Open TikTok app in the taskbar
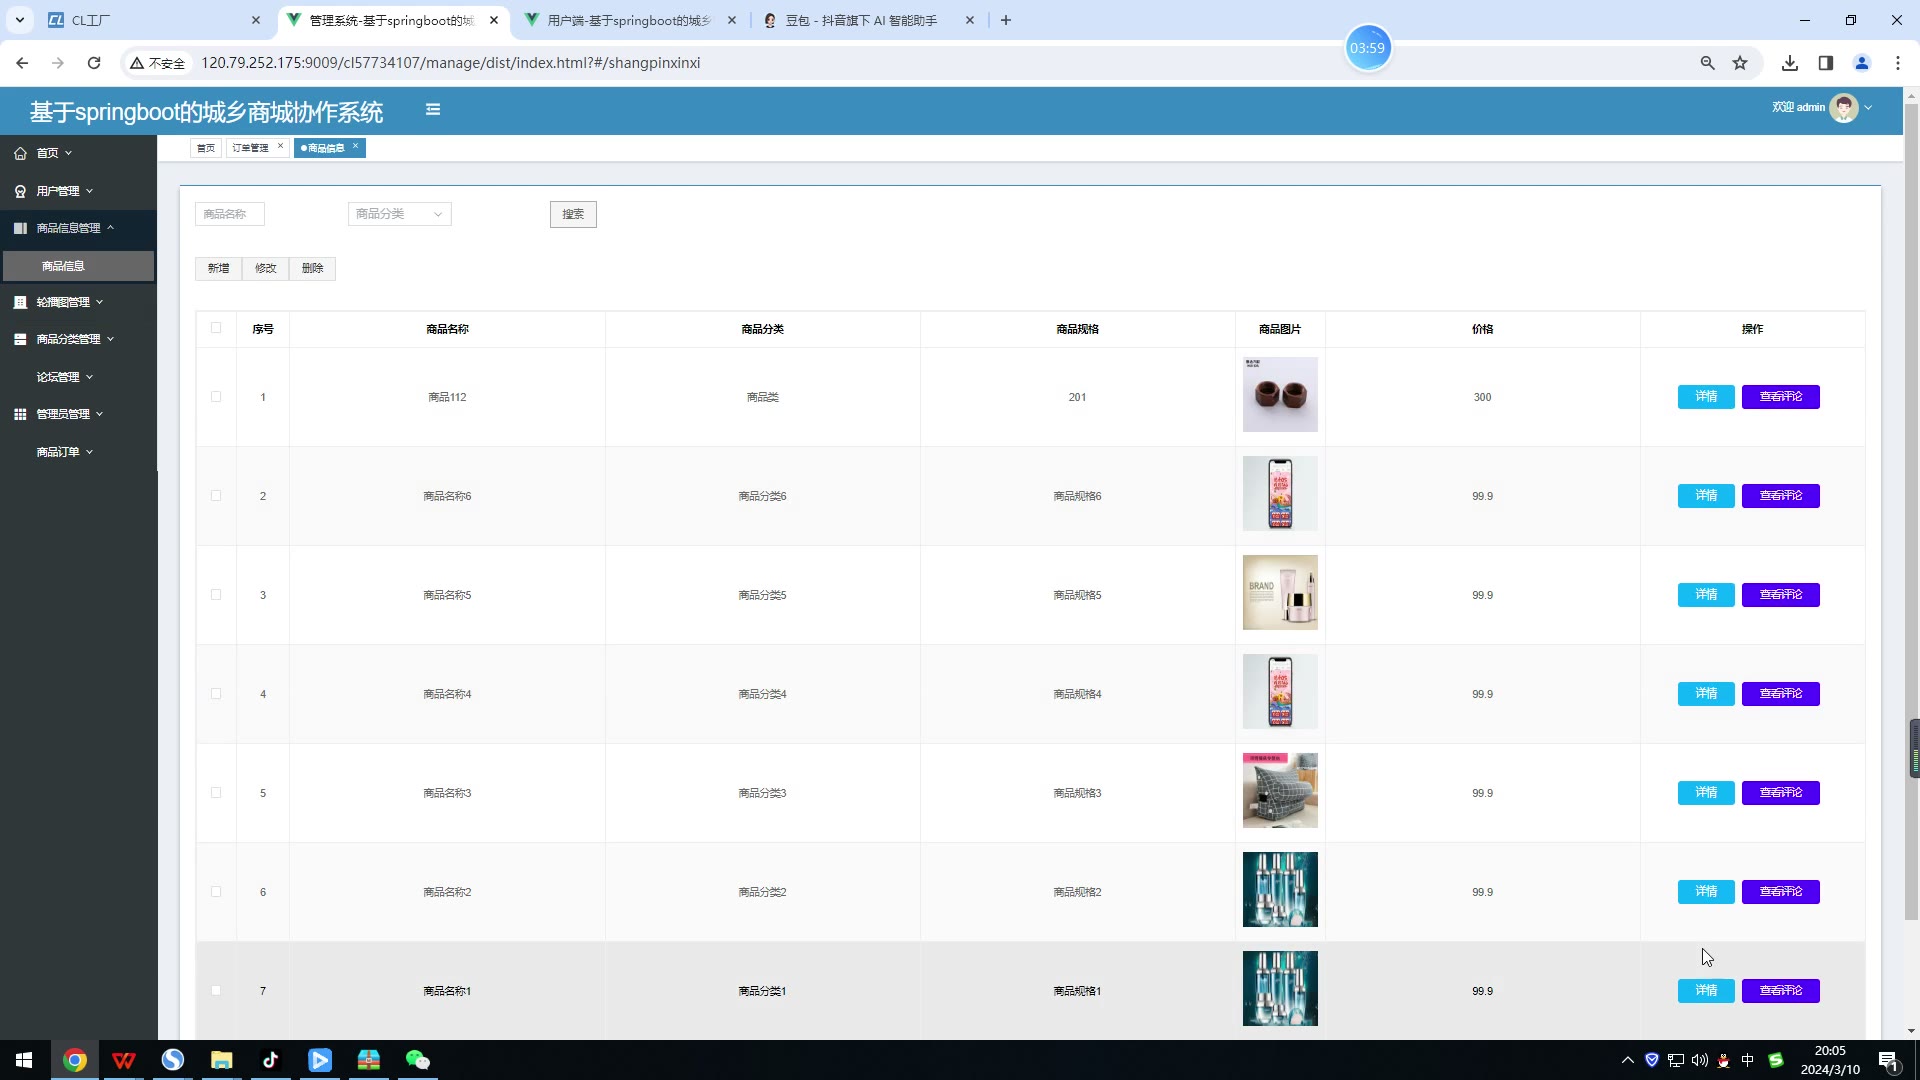Image resolution: width=1920 pixels, height=1080 pixels. (271, 1060)
